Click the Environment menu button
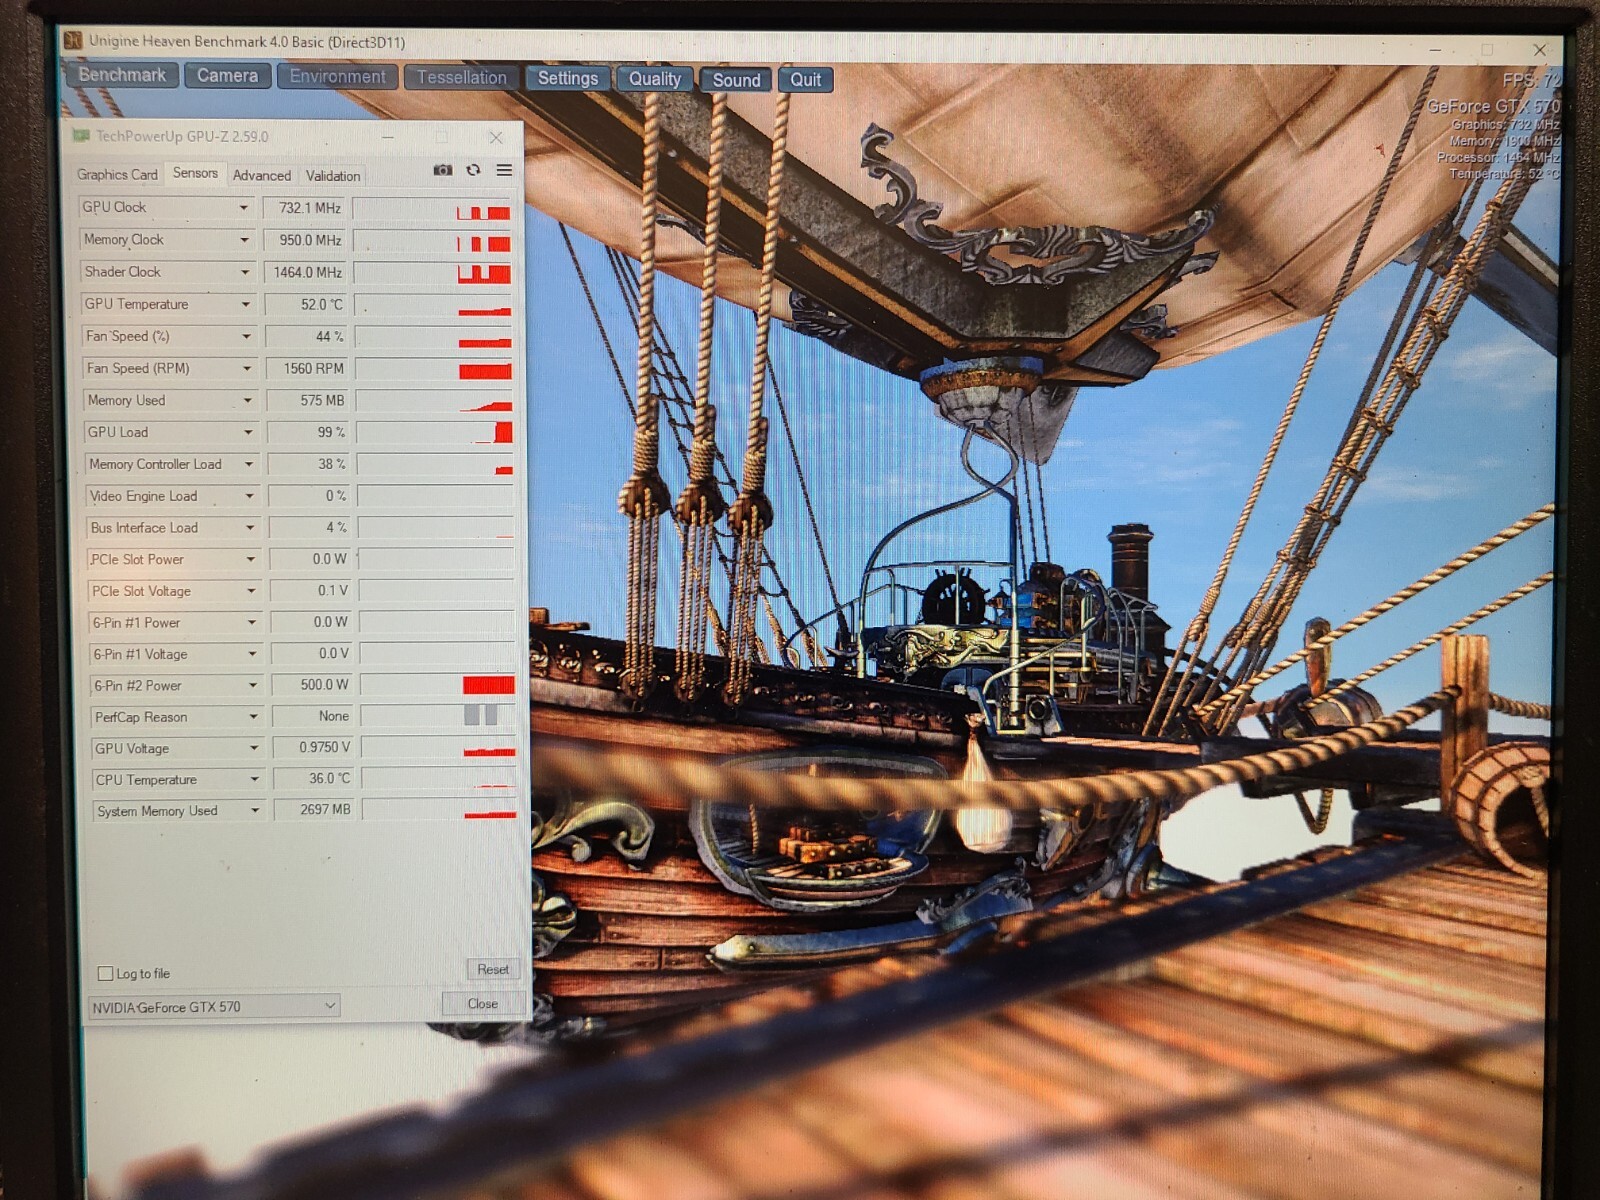Image resolution: width=1600 pixels, height=1200 pixels. [337, 77]
